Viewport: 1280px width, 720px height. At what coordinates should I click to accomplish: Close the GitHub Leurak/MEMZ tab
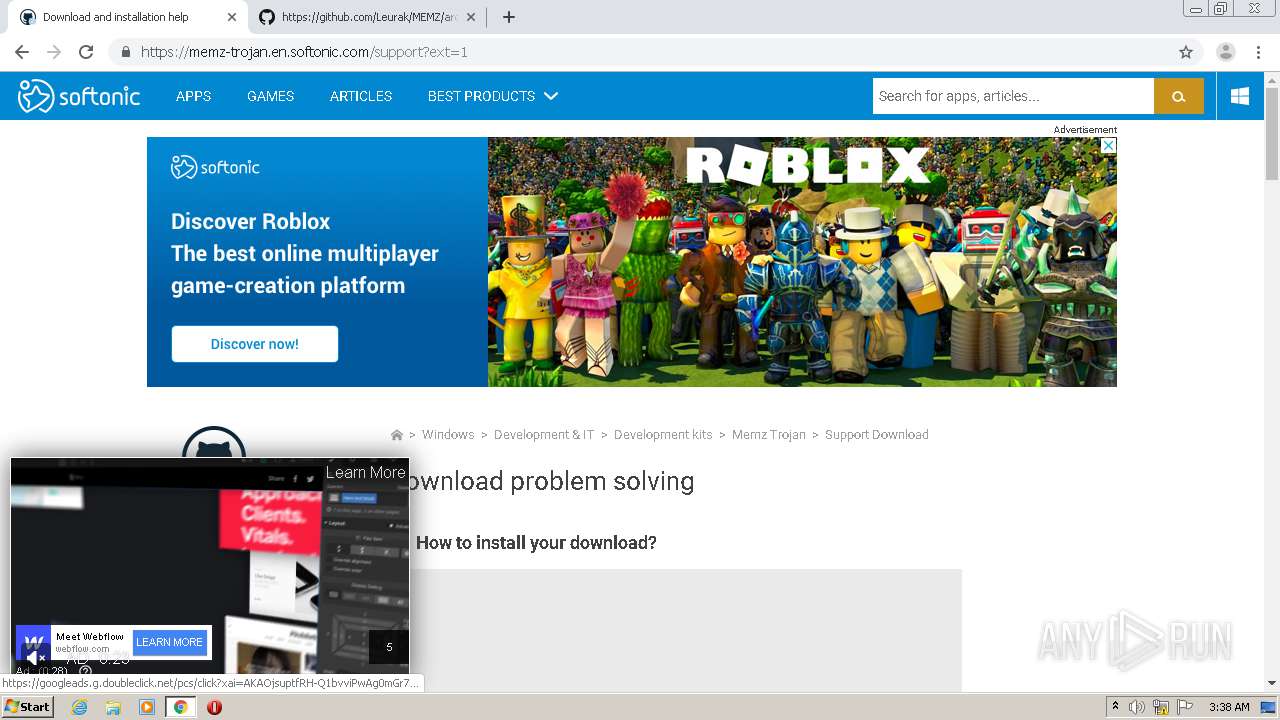pos(470,17)
